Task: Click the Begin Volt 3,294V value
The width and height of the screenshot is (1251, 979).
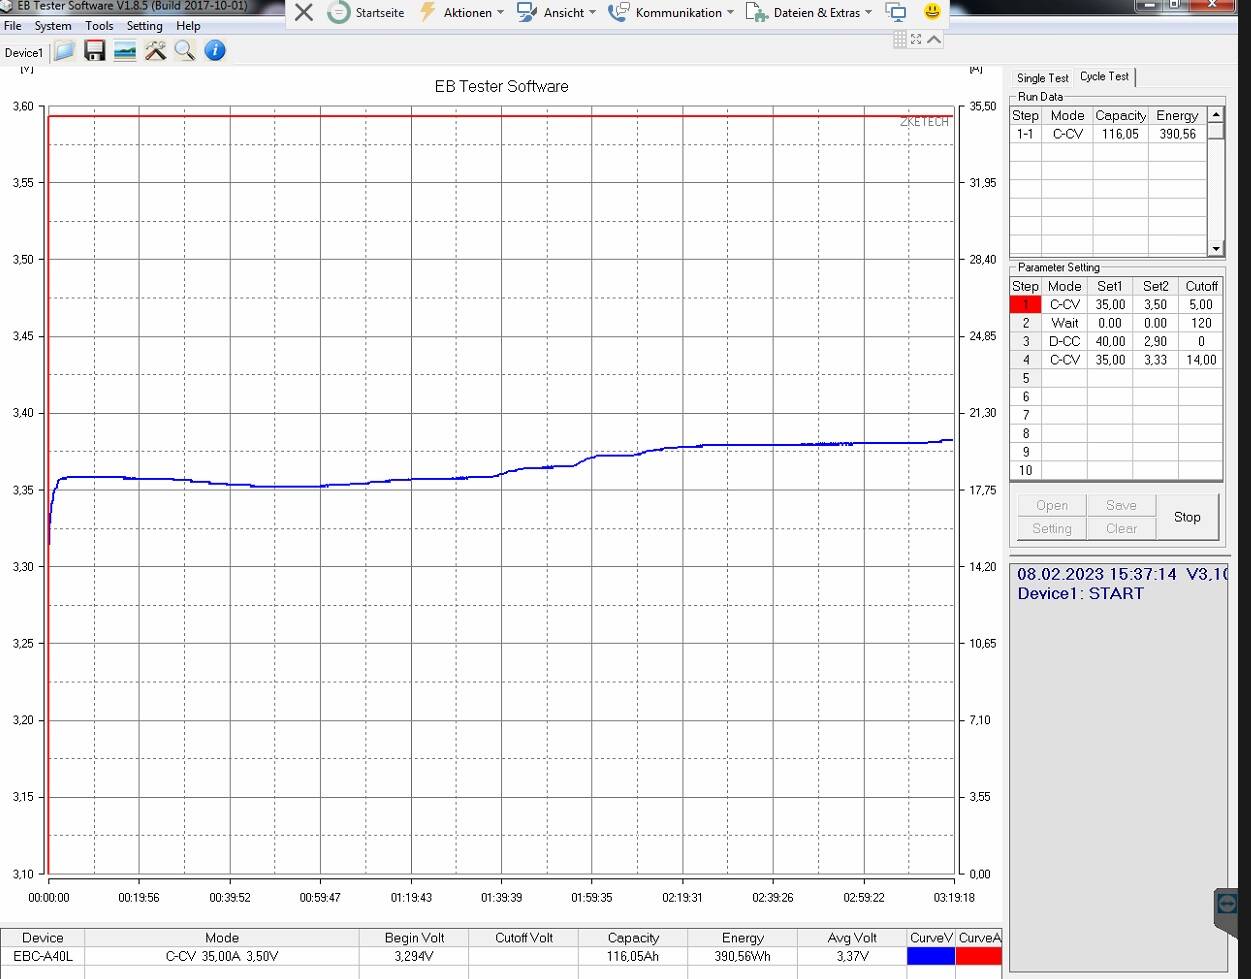Action: pos(414,956)
